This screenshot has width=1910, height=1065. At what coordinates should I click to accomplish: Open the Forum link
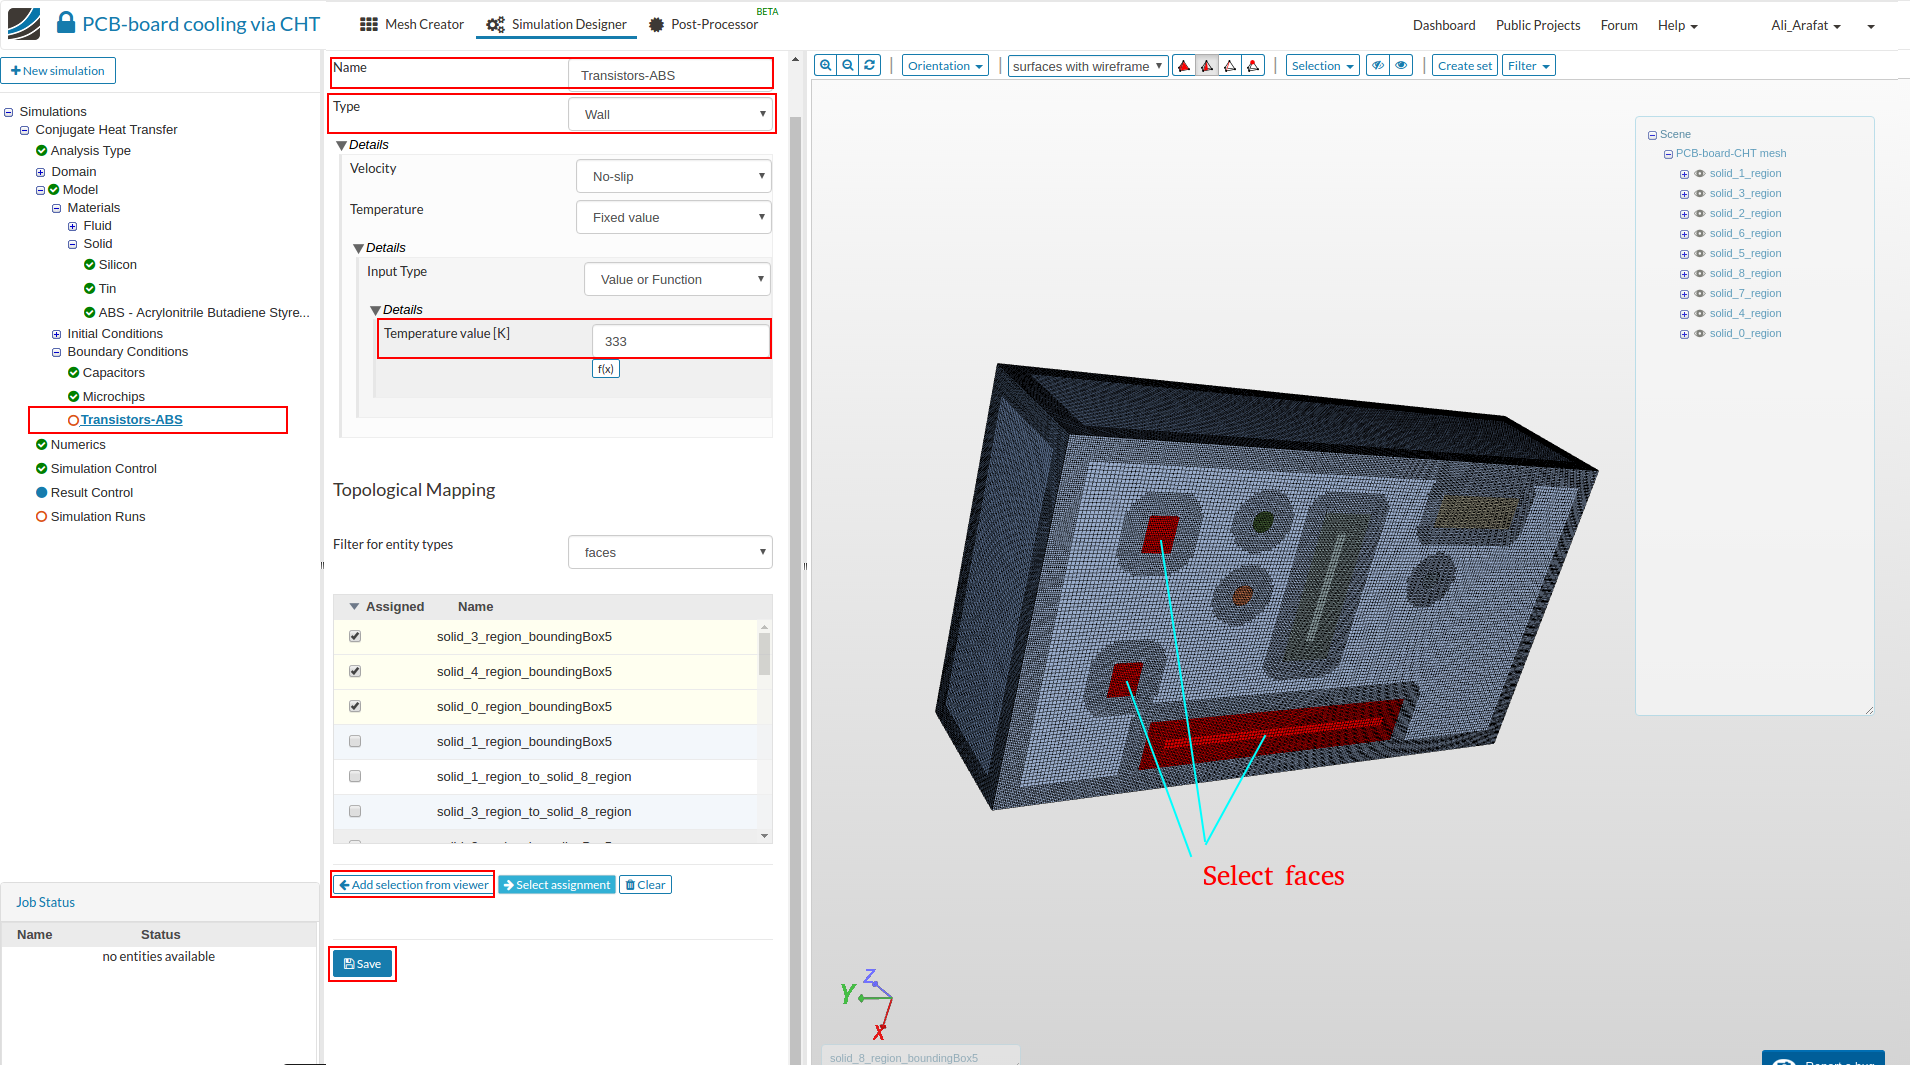point(1619,25)
